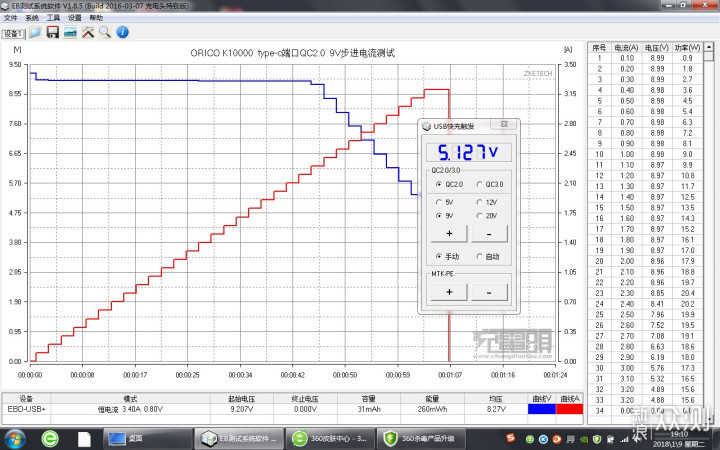Click the open file folder toolbar icon
This screenshot has width=720, height=450.
(35, 33)
